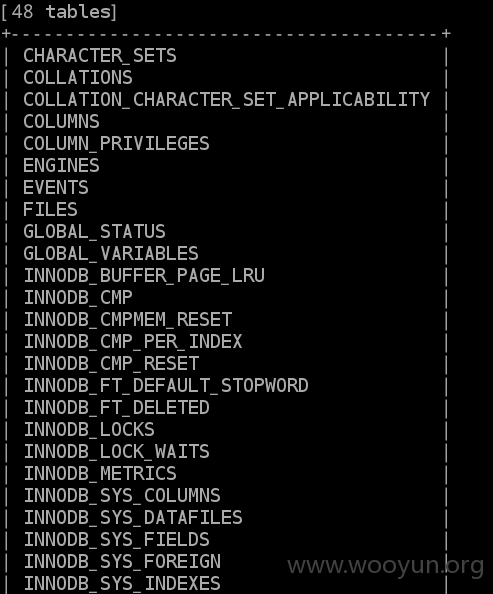Click the www.wooyun.org watermark link
This screenshot has height=594, width=493.
click(x=385, y=566)
